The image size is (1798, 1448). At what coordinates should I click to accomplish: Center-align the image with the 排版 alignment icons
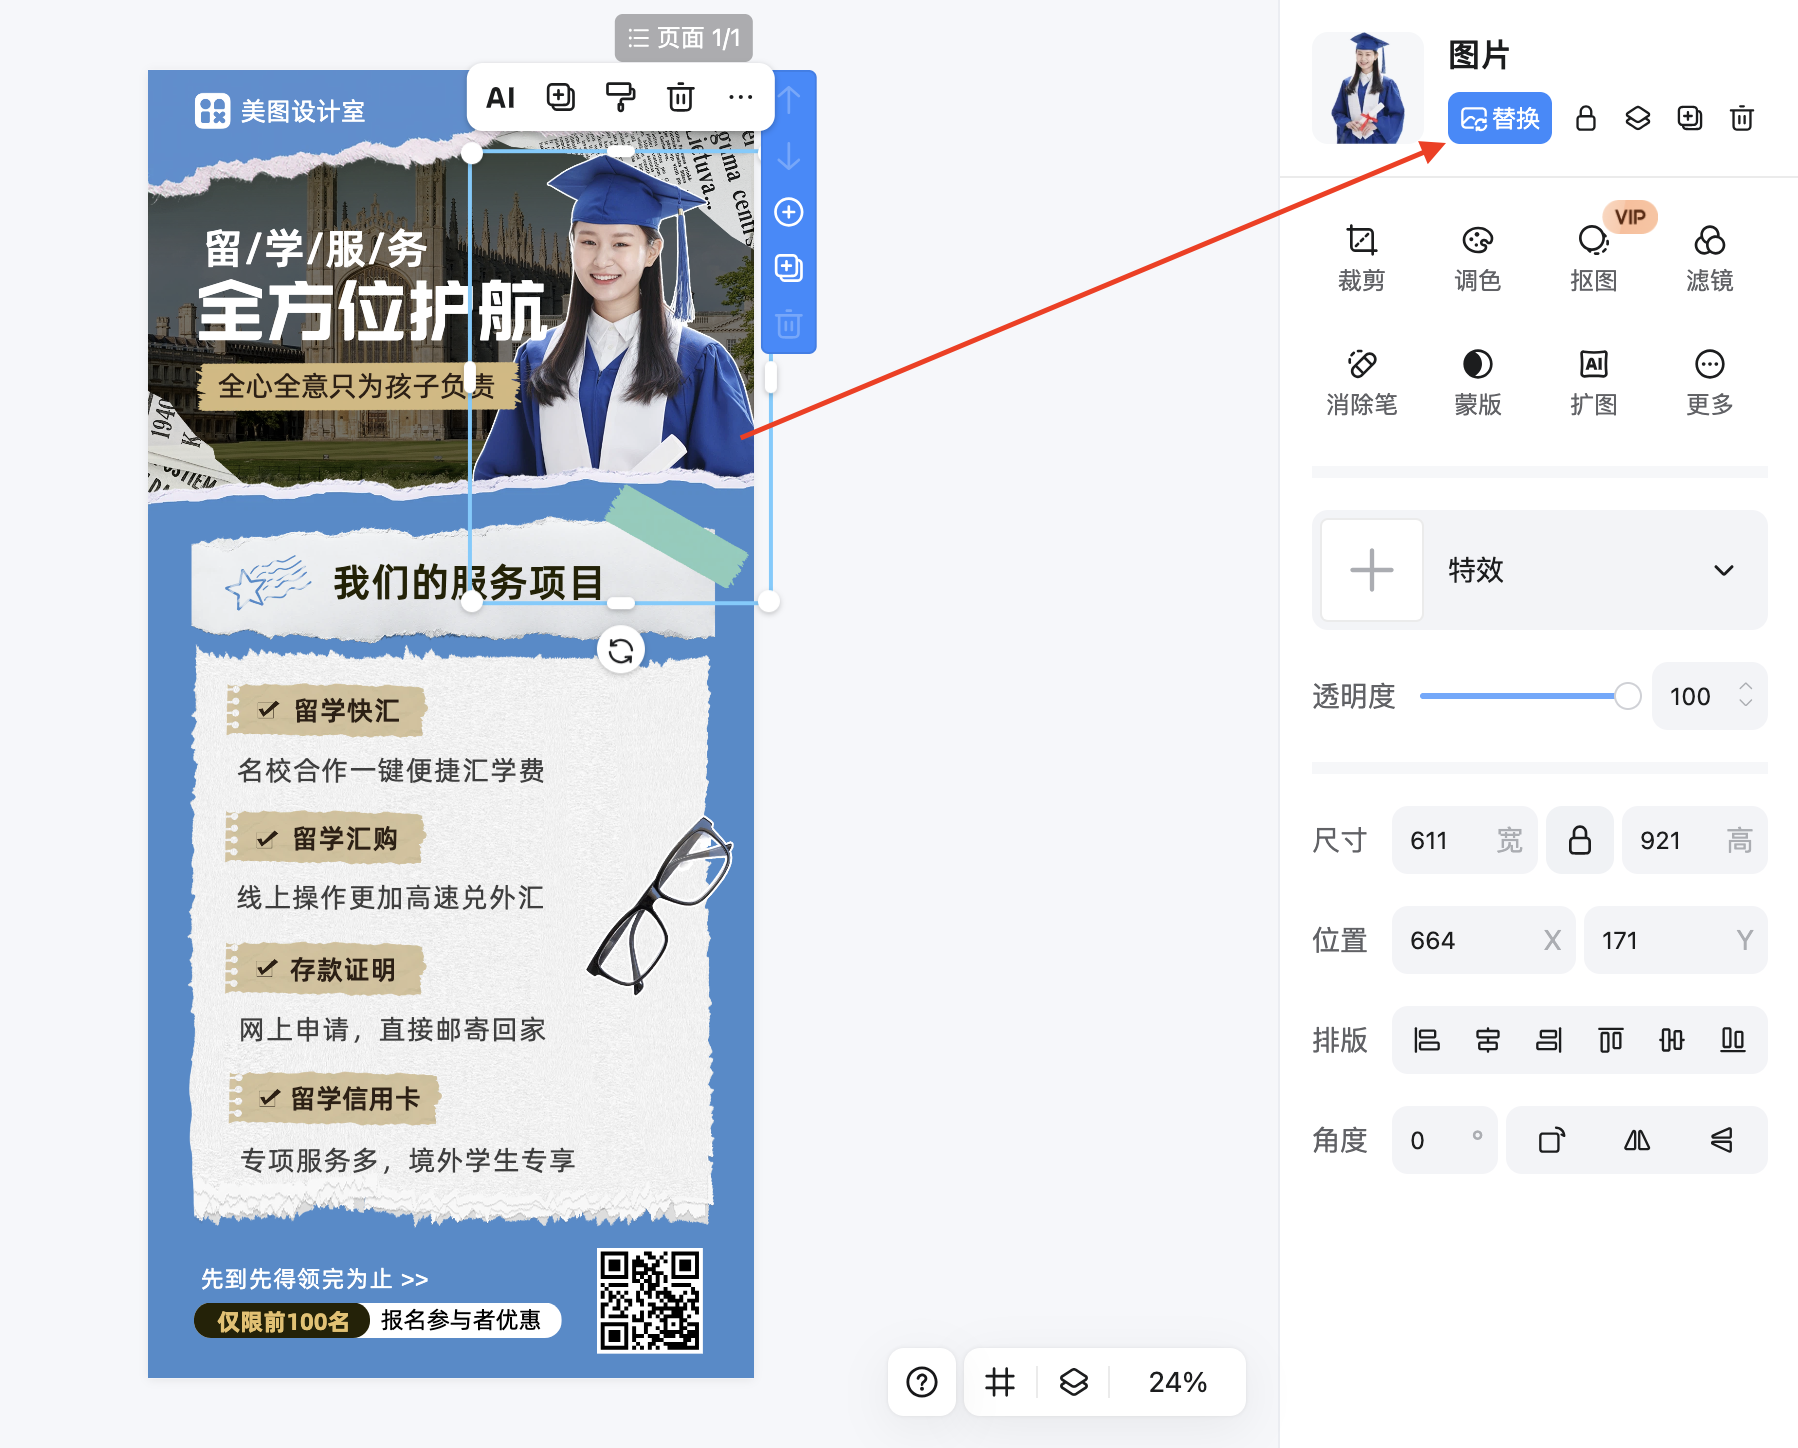point(1488,1040)
